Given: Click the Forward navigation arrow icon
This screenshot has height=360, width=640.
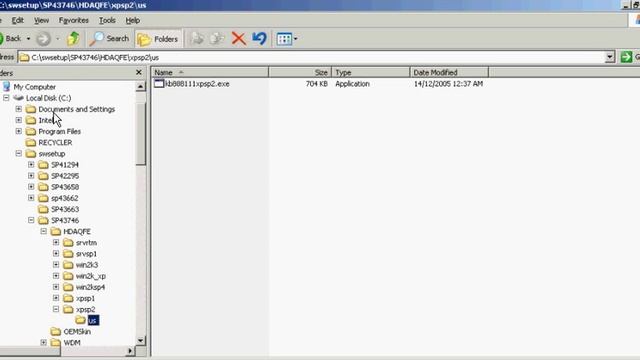Looking at the screenshot, I should (43, 39).
